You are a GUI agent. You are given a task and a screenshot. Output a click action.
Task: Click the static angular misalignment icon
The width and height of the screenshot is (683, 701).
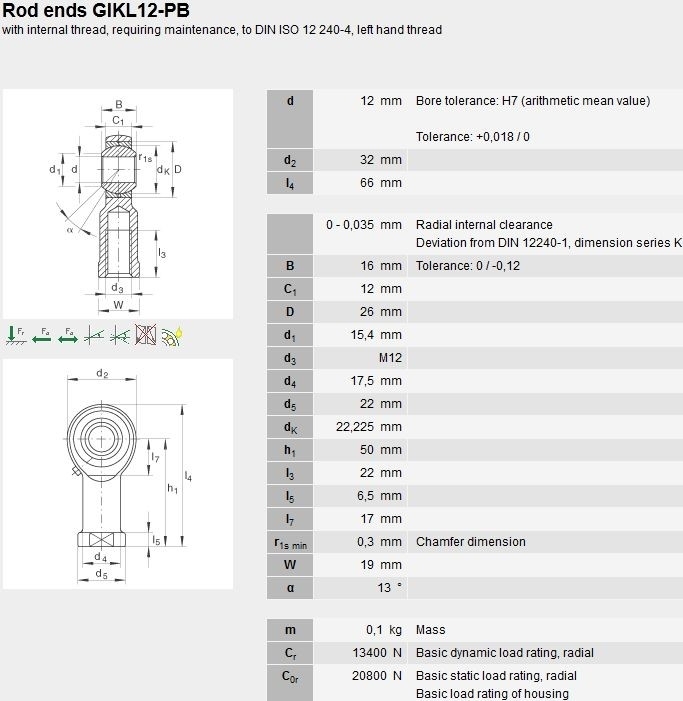pos(94,335)
